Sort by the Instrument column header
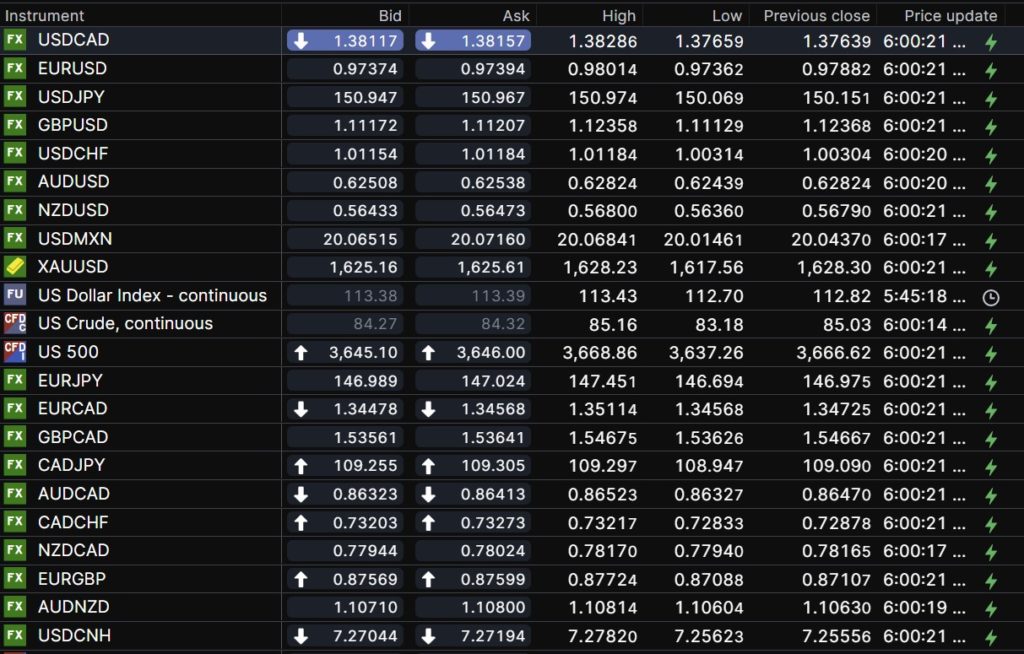The height and width of the screenshot is (654, 1024). point(45,16)
